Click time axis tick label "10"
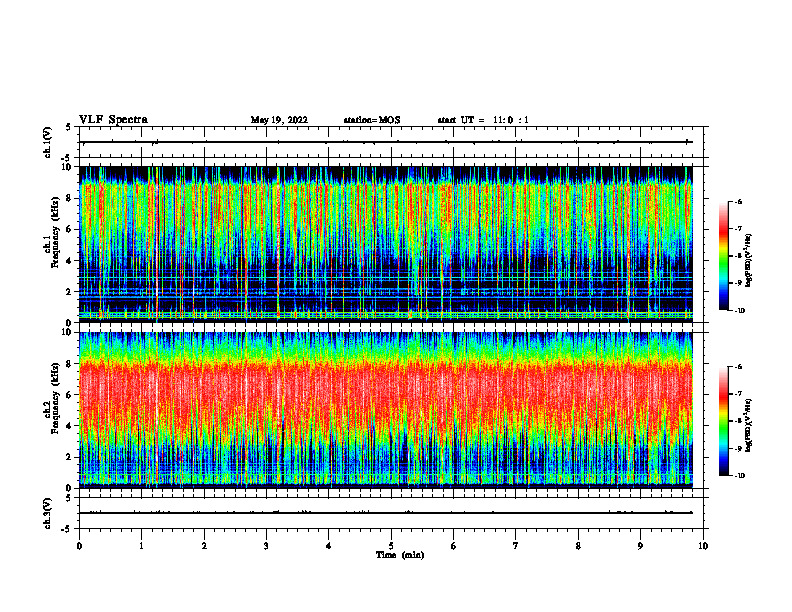The width and height of the screenshot is (792, 612). click(x=703, y=546)
